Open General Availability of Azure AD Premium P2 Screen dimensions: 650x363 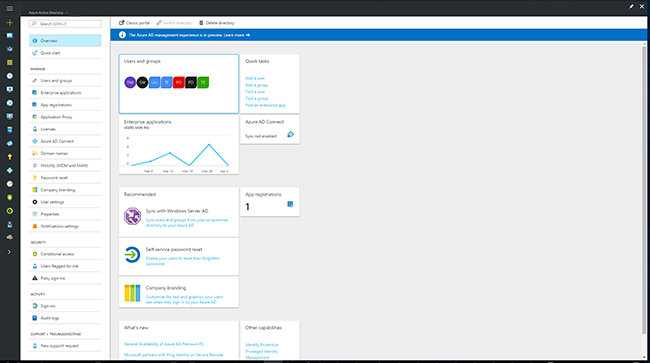pyautogui.click(x=164, y=344)
